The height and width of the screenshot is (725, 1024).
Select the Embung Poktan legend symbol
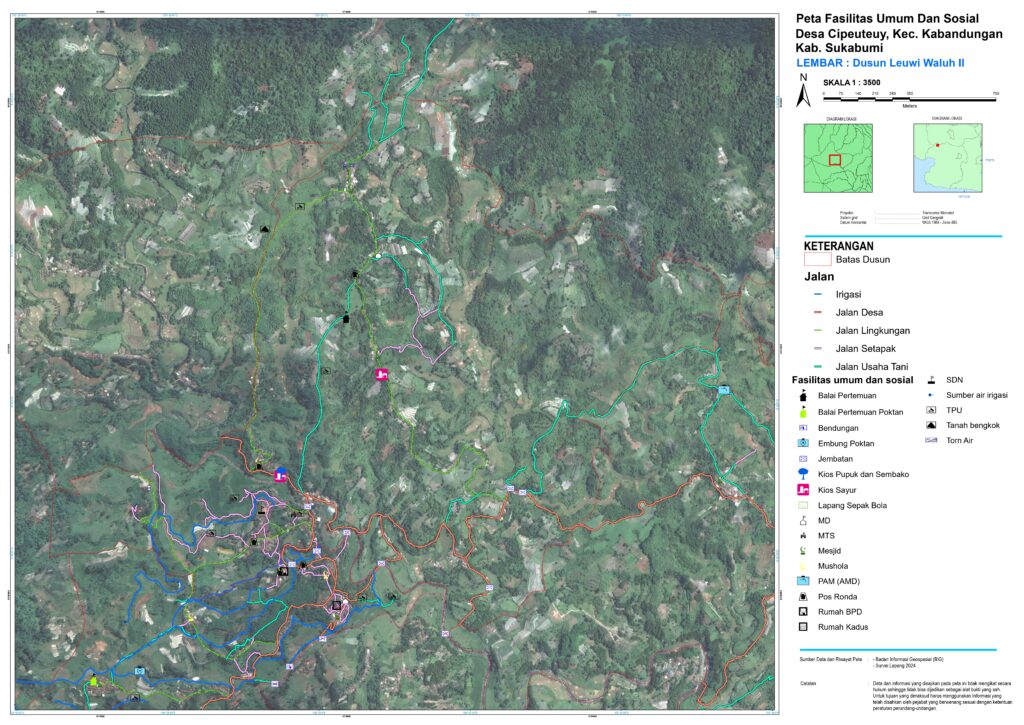point(803,443)
